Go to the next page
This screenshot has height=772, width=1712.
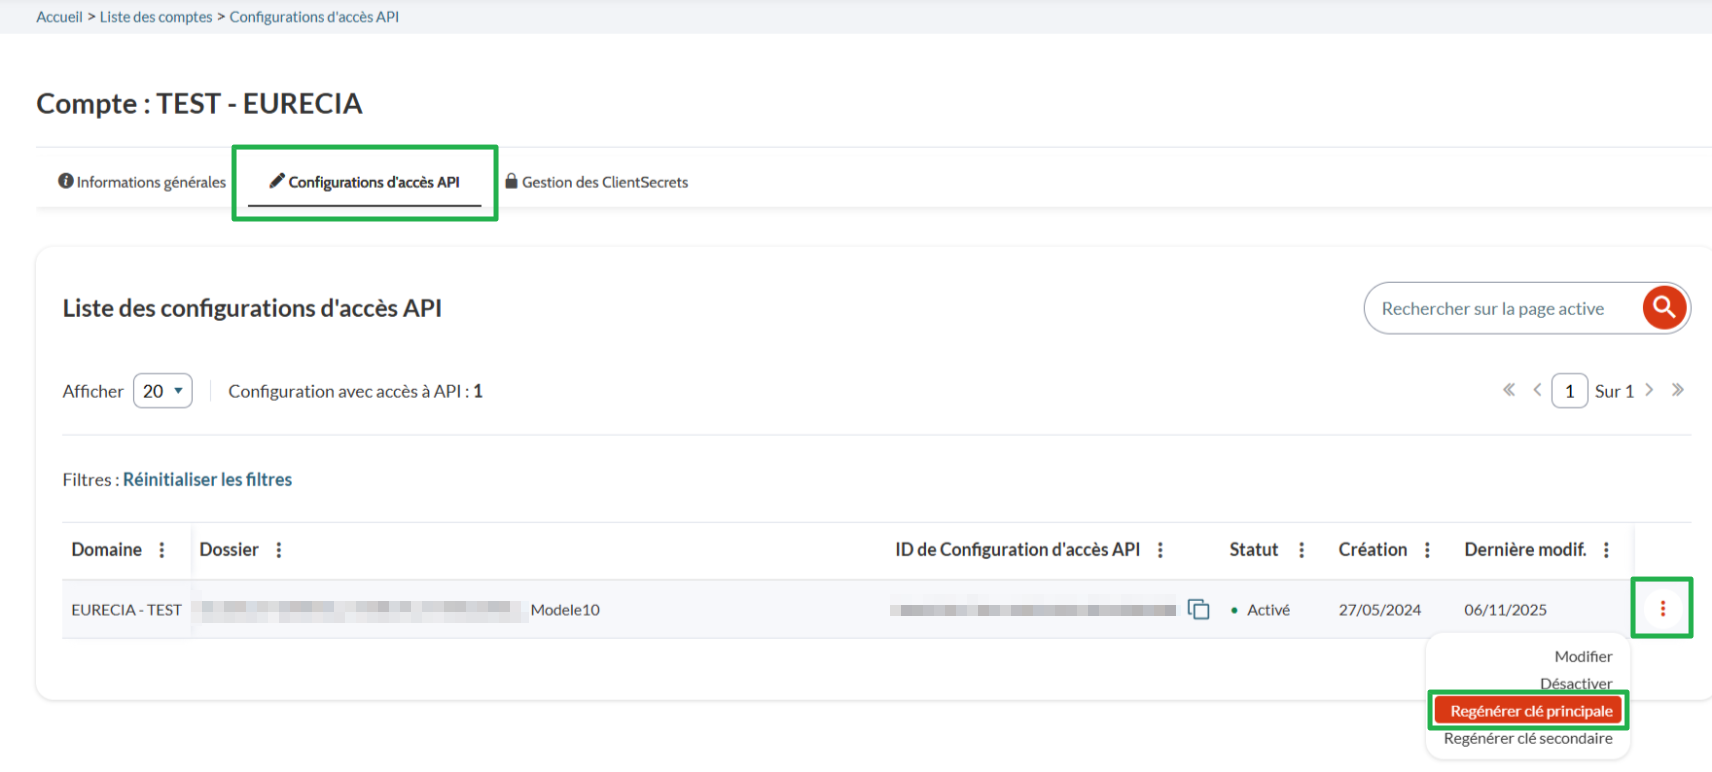(x=1650, y=390)
